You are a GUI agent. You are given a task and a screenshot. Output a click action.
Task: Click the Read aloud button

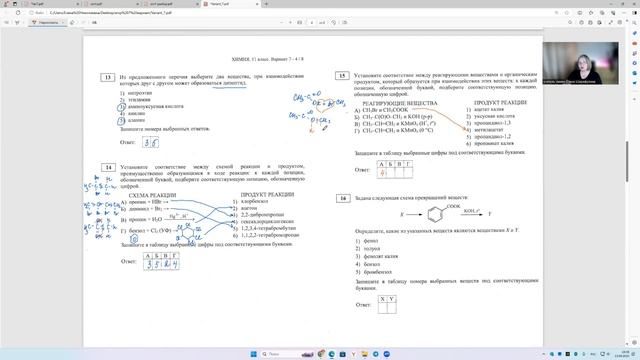pos(94,22)
